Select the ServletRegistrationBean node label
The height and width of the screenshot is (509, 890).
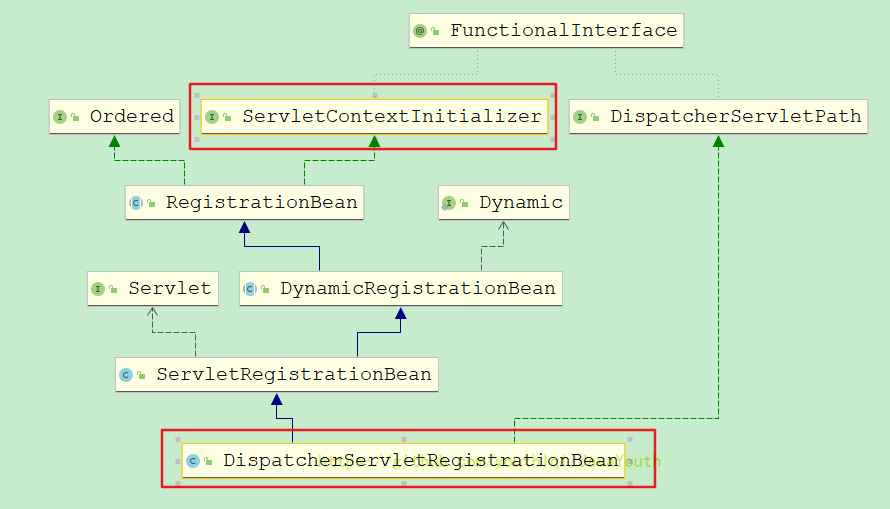pyautogui.click(x=293, y=375)
